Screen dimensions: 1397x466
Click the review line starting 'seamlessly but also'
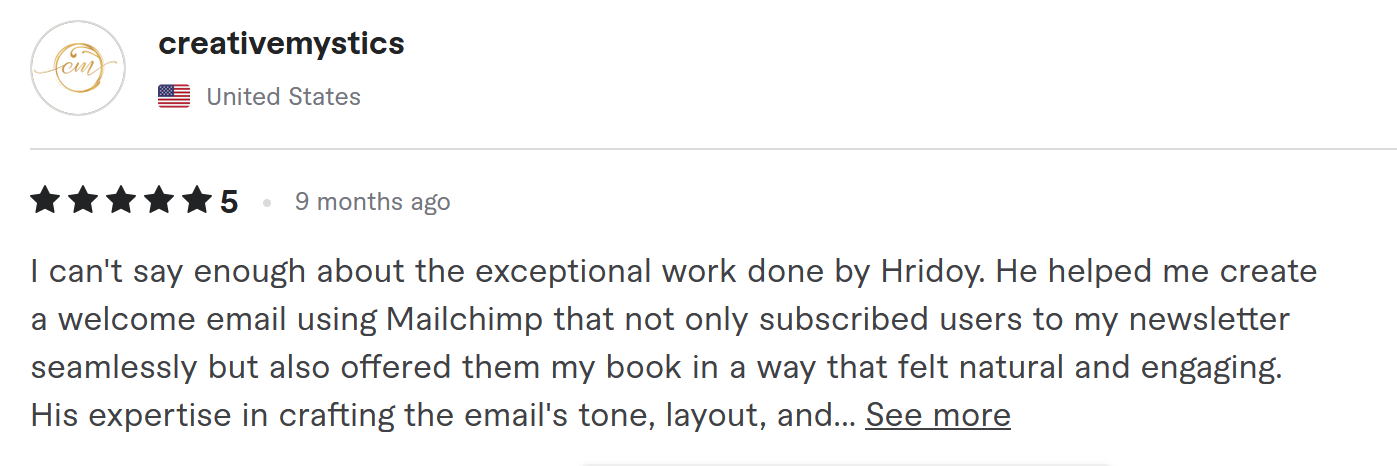pyautogui.click(x=657, y=368)
